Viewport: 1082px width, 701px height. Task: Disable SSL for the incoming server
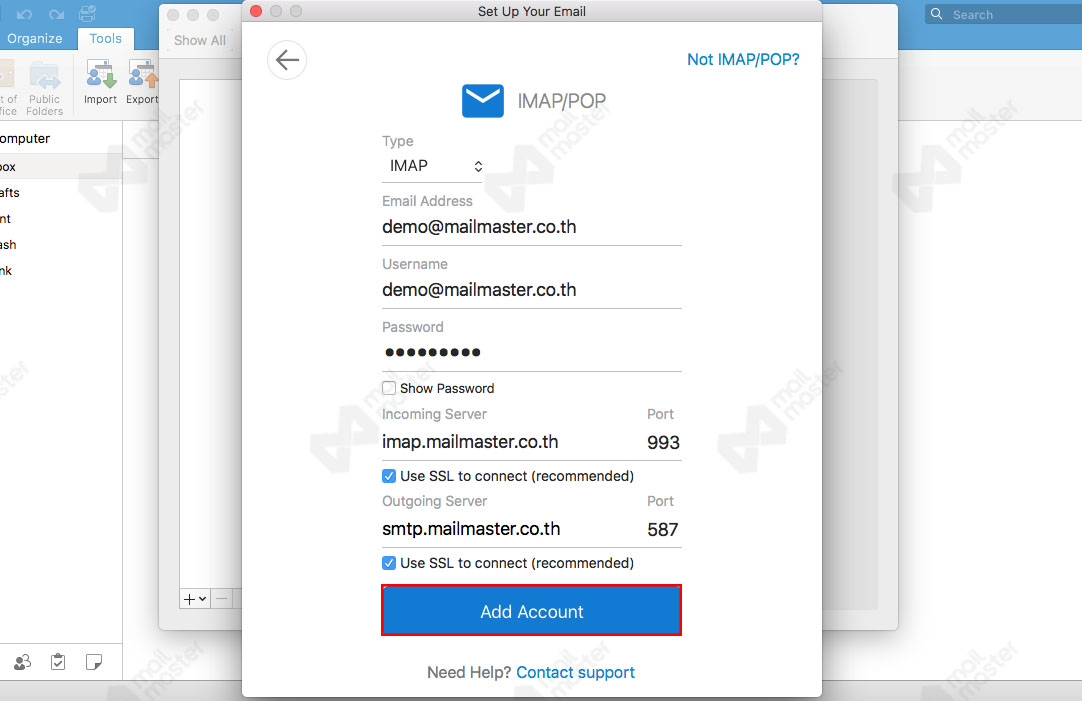coord(389,476)
